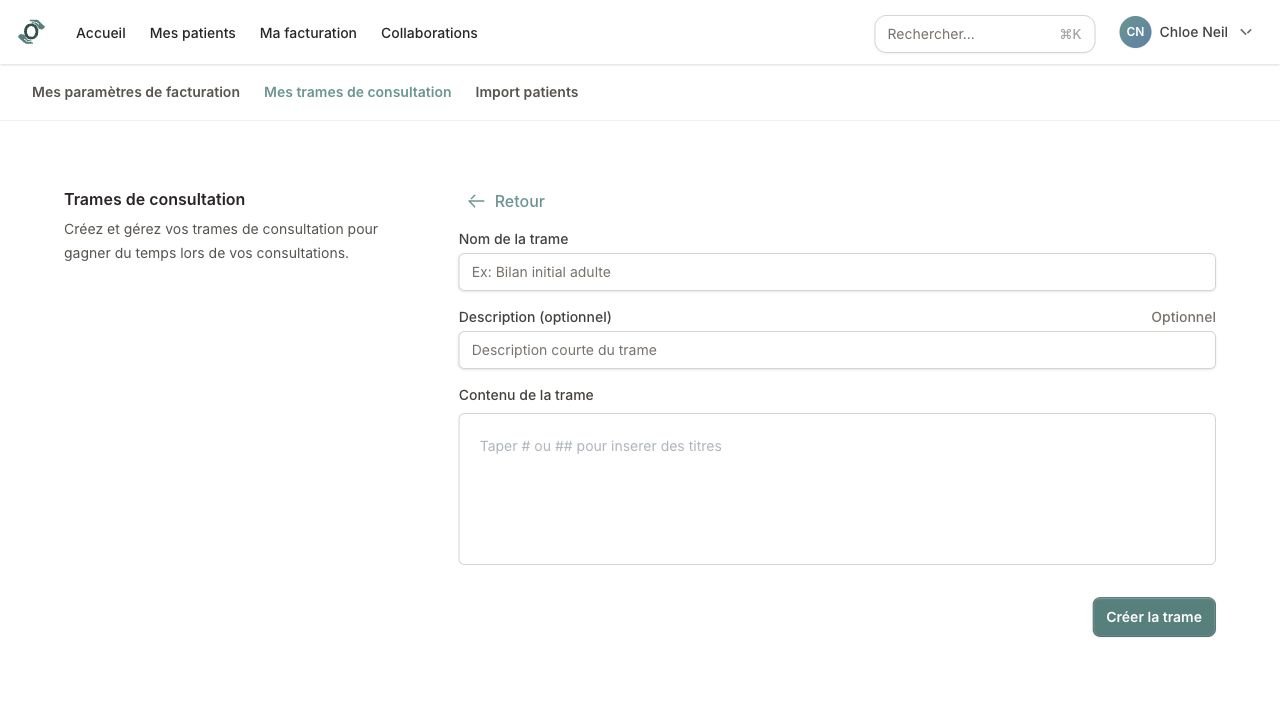The width and height of the screenshot is (1280, 720).
Task: Go to Mes patients
Action: (193, 33)
